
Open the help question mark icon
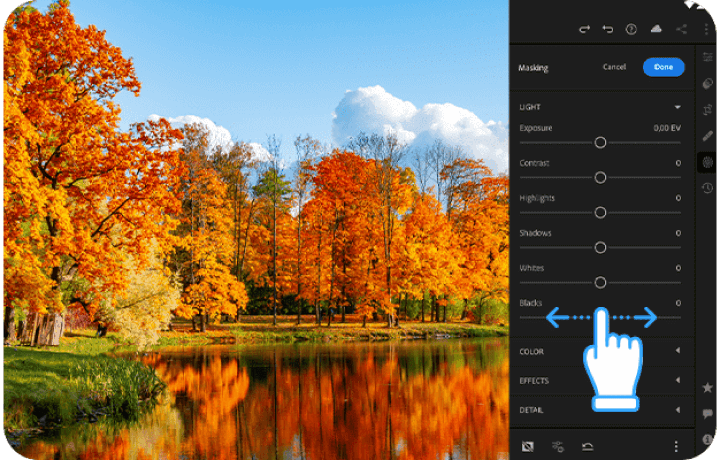(x=632, y=29)
